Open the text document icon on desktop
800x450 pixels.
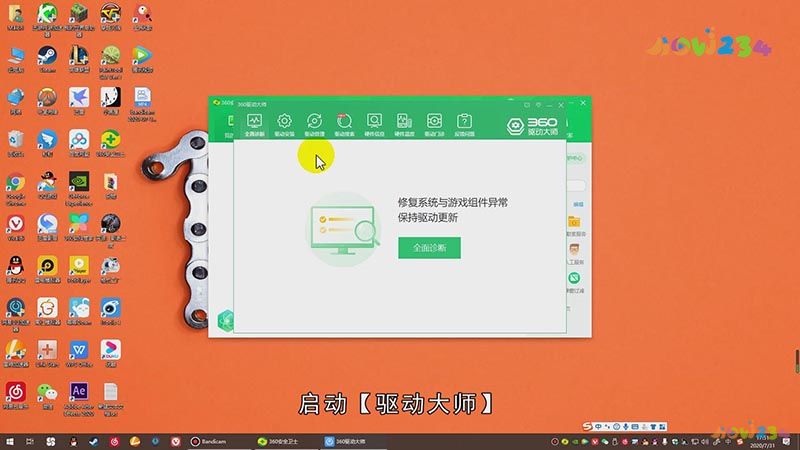click(x=110, y=399)
